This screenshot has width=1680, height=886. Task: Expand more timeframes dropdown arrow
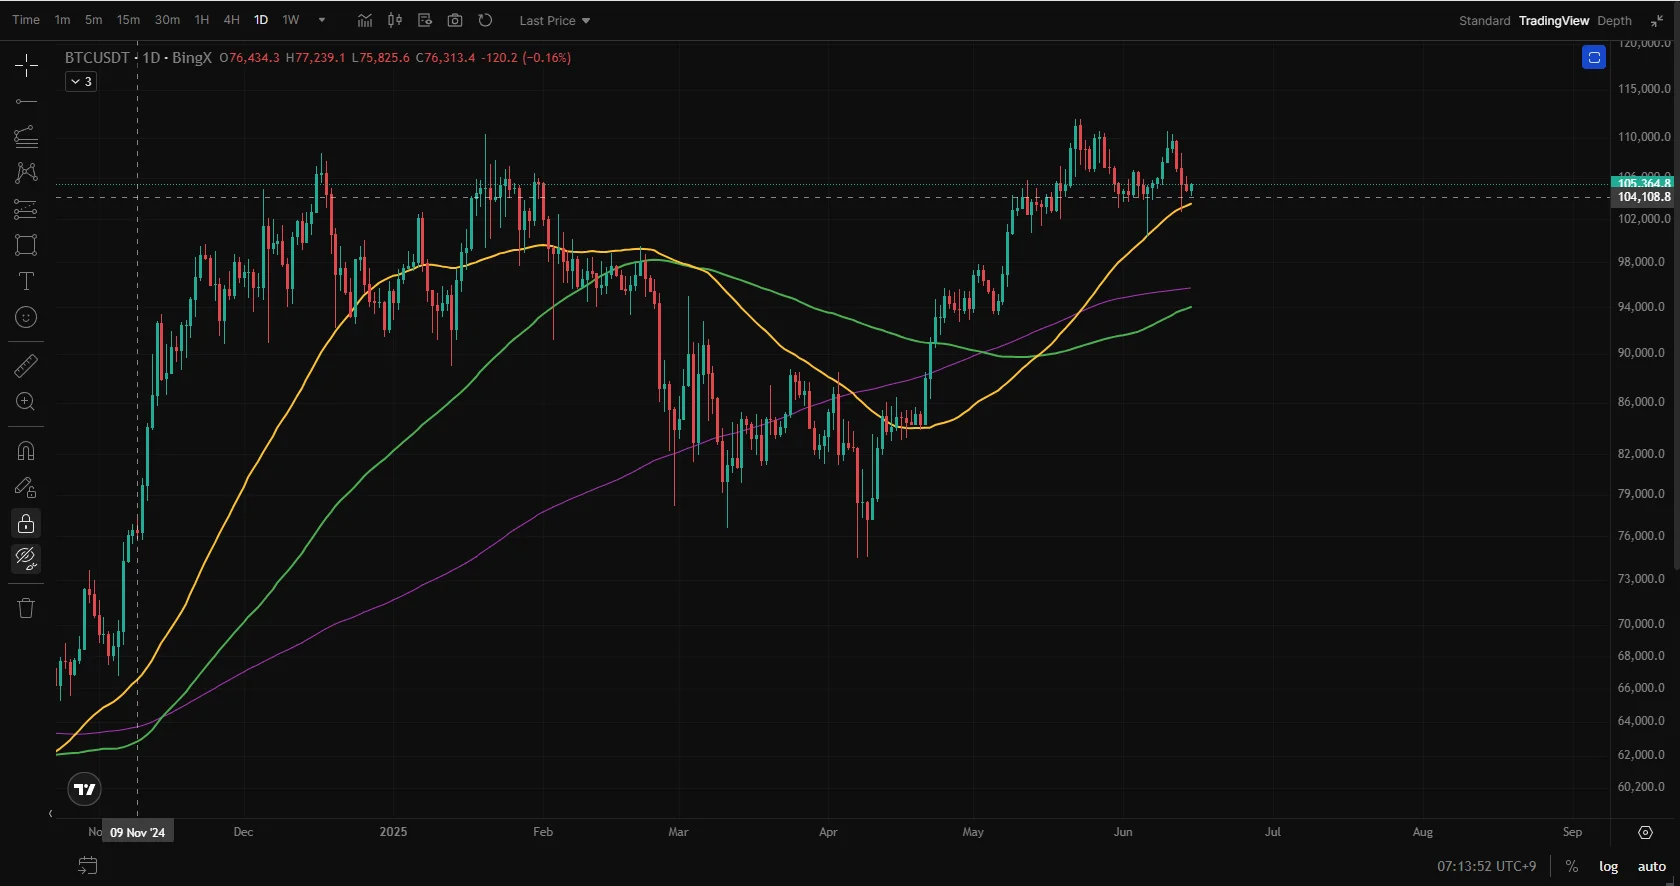pyautogui.click(x=322, y=20)
